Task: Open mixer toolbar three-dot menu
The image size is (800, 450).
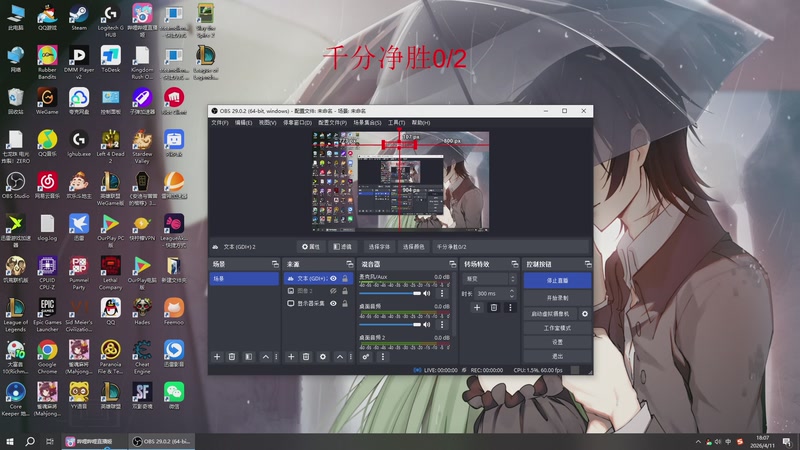Action: pos(383,357)
